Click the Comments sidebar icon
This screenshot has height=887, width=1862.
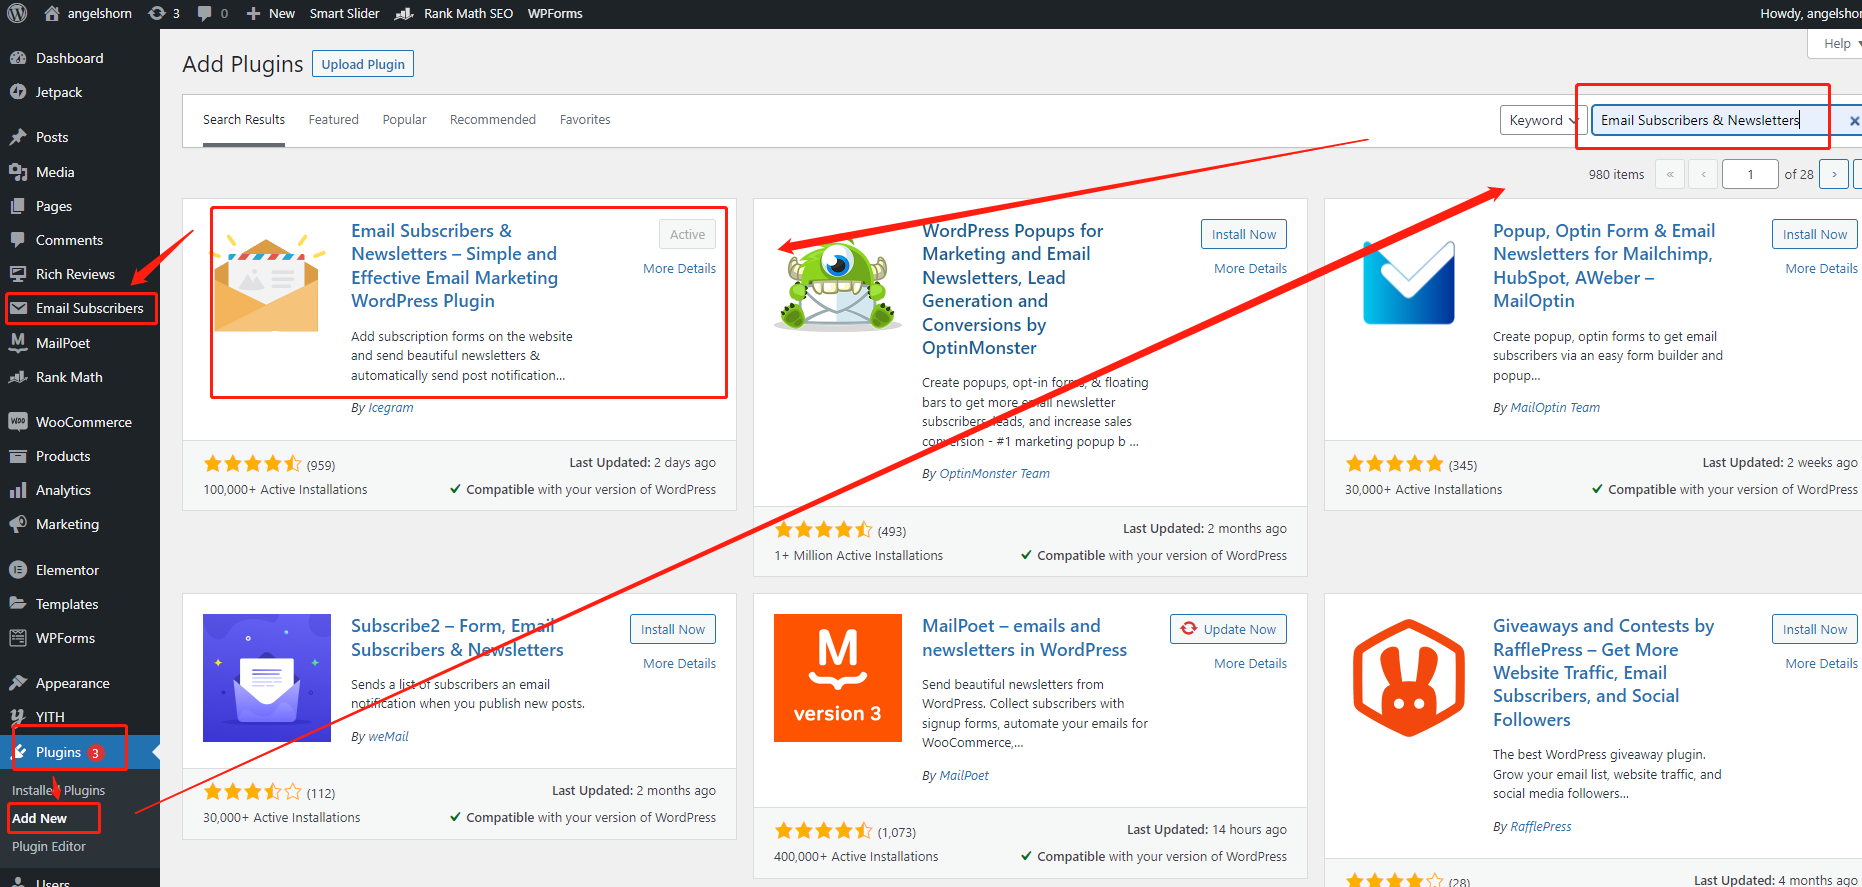point(18,240)
